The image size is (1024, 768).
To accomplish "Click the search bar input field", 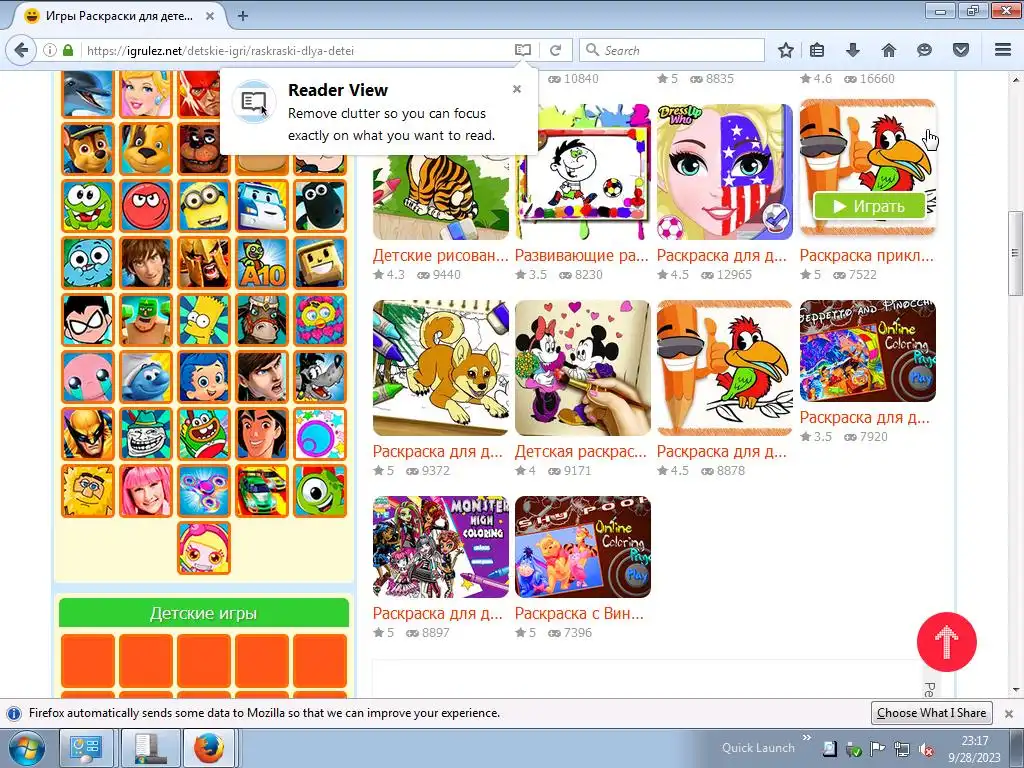I will coord(672,50).
